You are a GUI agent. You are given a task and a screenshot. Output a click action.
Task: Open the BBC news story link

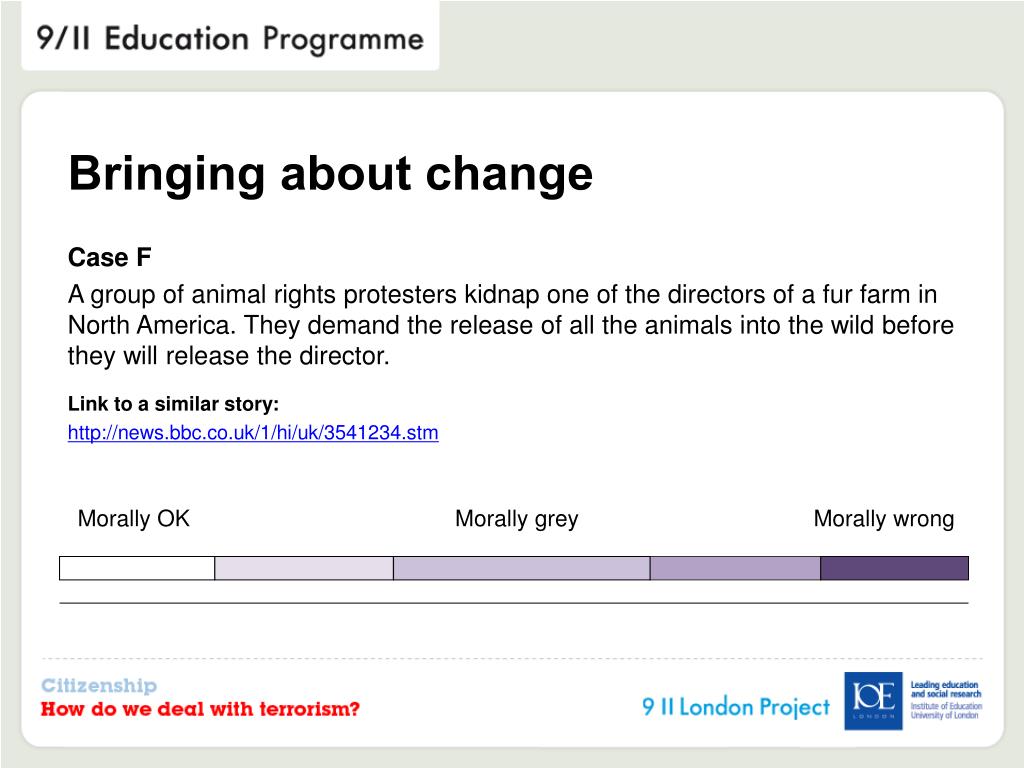[253, 432]
